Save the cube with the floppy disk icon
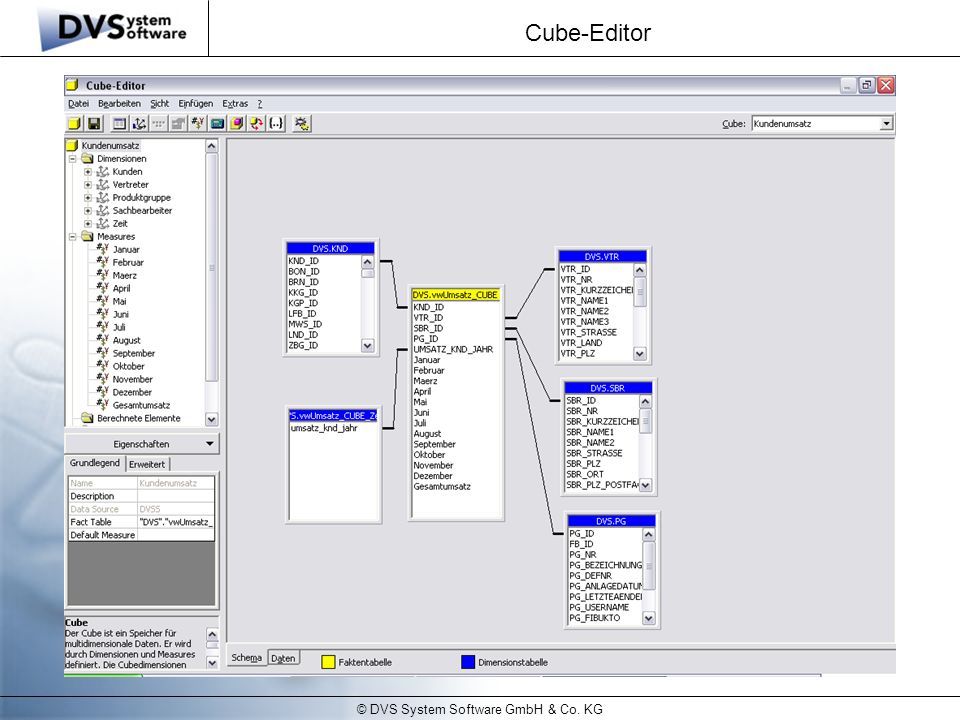 click(x=94, y=124)
